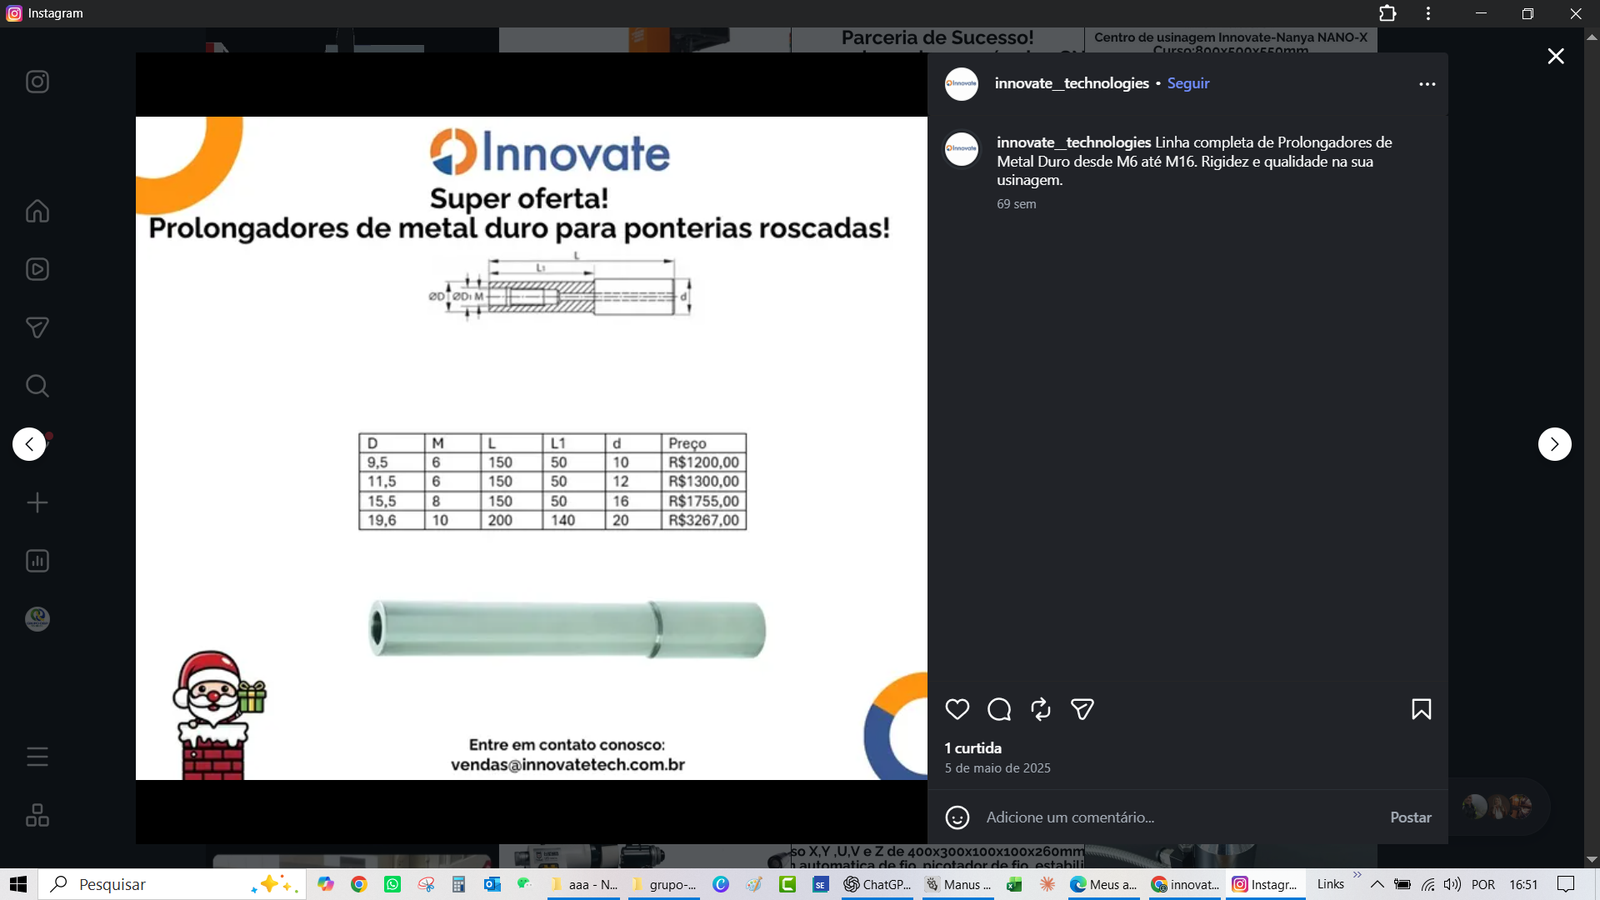Close the post viewer with the X
The height and width of the screenshot is (900, 1600).
[1556, 56]
